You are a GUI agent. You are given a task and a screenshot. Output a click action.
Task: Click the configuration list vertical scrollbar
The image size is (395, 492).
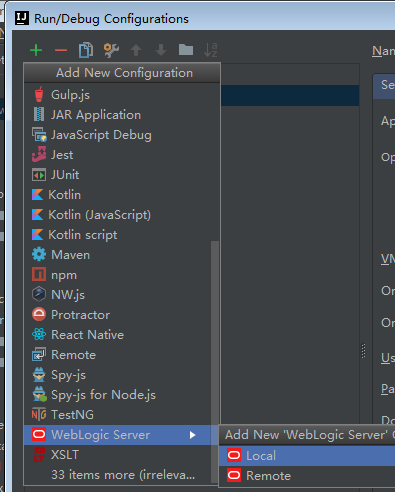click(215, 362)
